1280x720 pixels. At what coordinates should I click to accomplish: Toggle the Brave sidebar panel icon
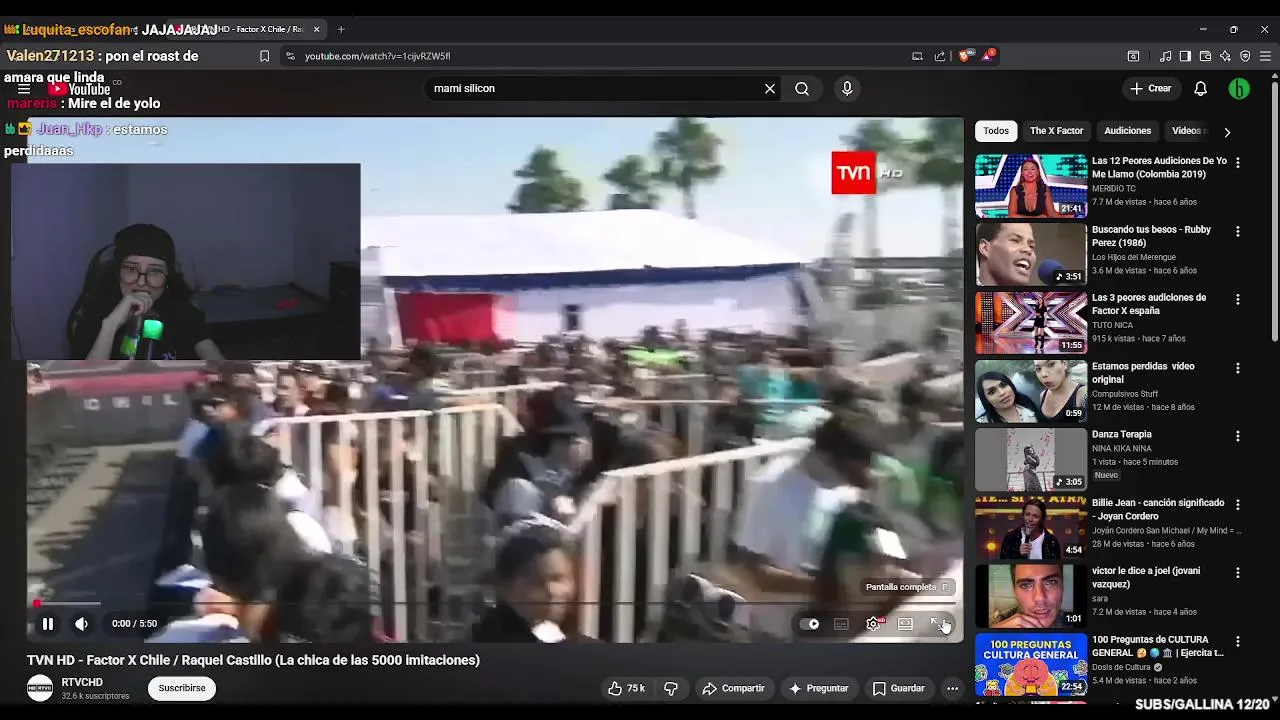1185,56
